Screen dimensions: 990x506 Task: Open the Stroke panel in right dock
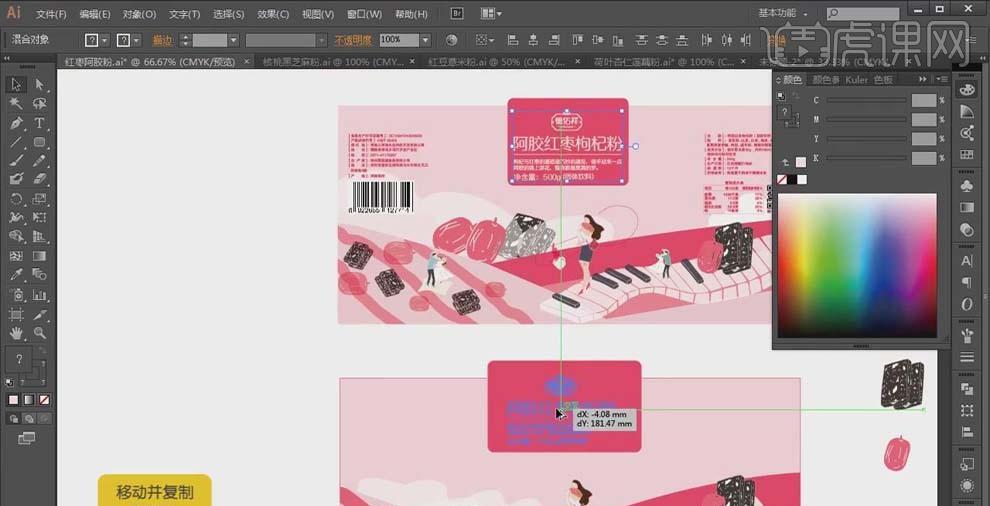point(967,357)
